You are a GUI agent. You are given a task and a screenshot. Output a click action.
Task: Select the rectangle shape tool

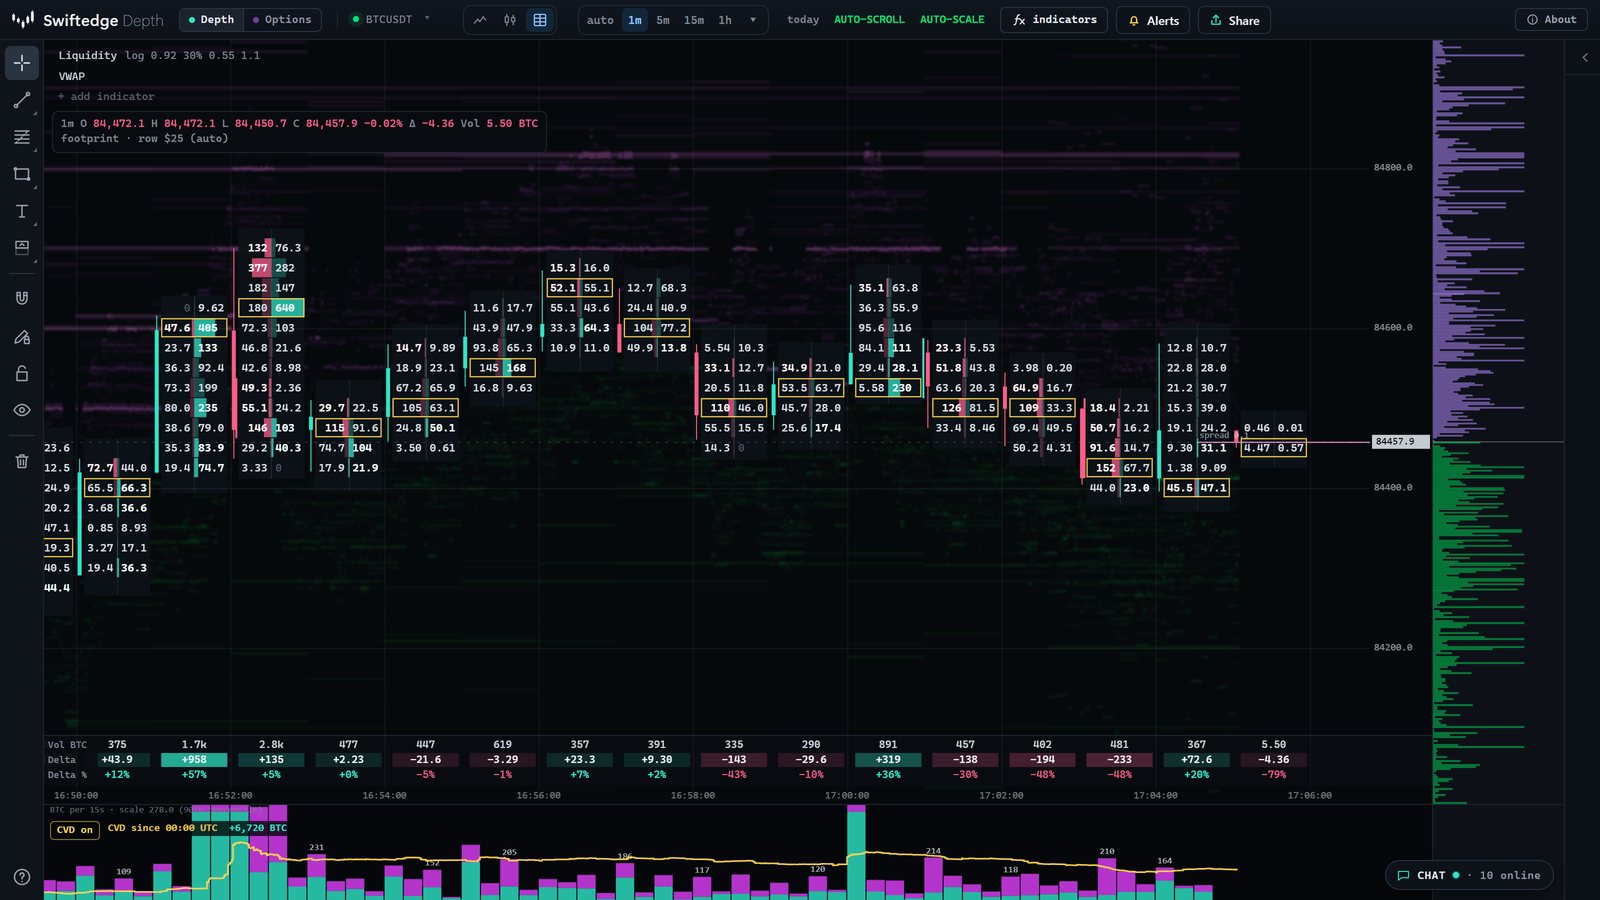coord(22,174)
